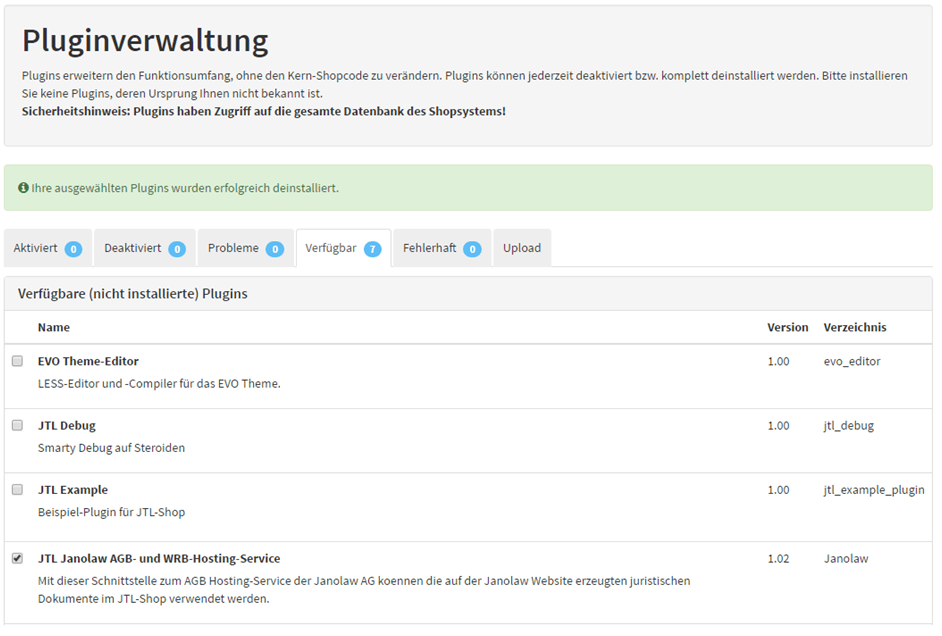Image resolution: width=942 pixels, height=636 pixels.
Task: Select the Upload tab
Action: (521, 246)
